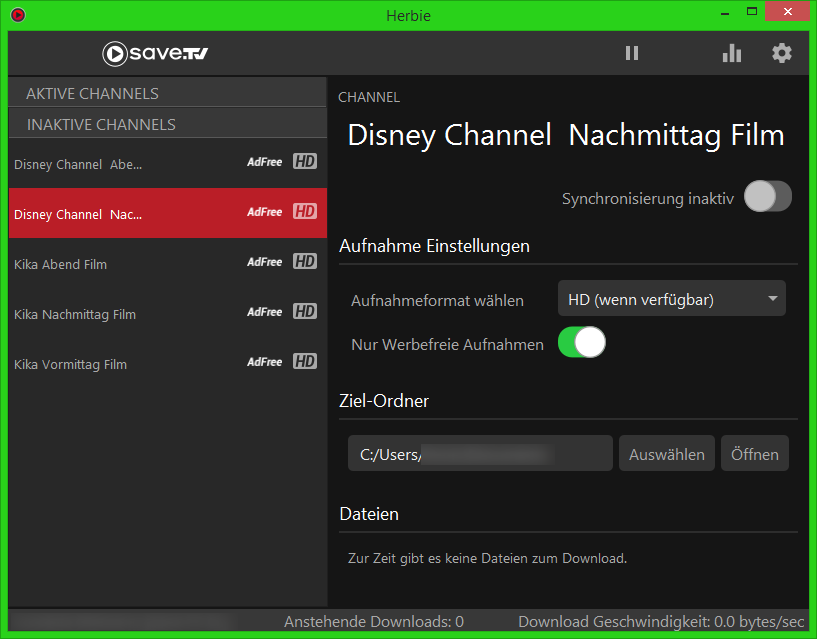The image size is (817, 639).
Task: Click the HD badge on Kika Abend Film
Action: 305,262
